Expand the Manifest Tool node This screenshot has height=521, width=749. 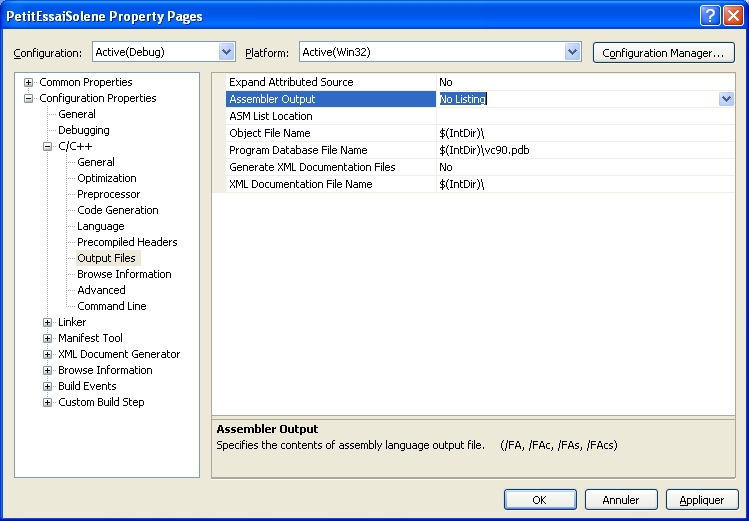pyautogui.click(x=47, y=339)
